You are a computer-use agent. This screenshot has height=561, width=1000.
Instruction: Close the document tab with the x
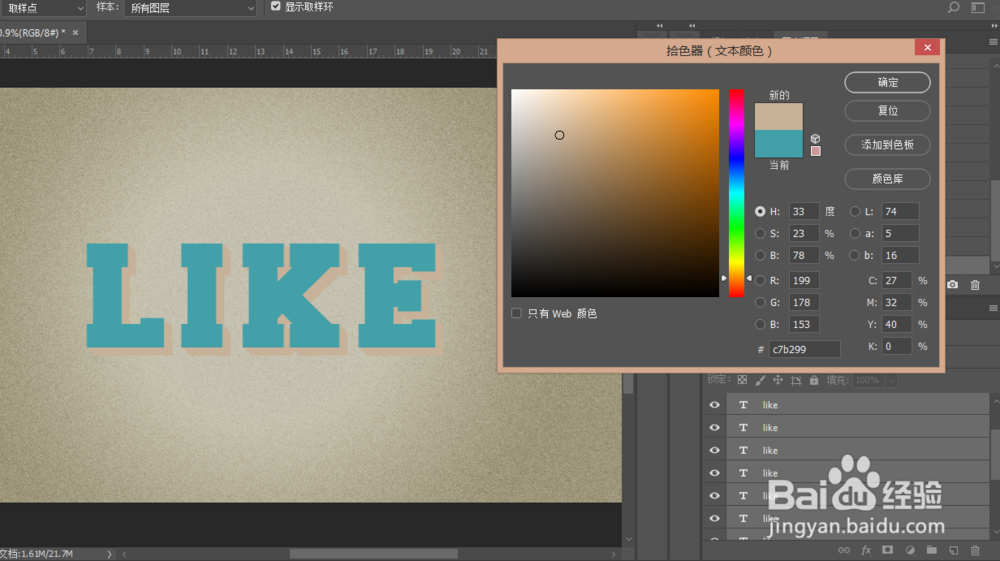pyautogui.click(x=75, y=33)
